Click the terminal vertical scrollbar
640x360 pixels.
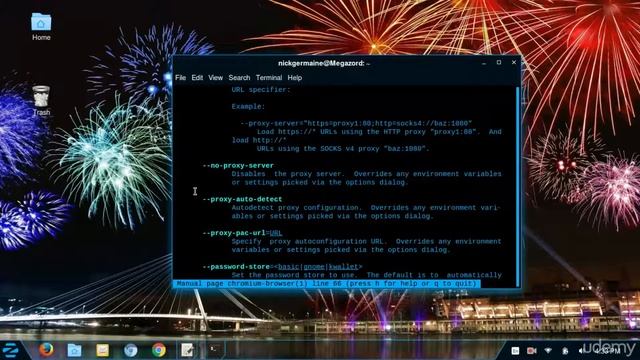(518, 187)
